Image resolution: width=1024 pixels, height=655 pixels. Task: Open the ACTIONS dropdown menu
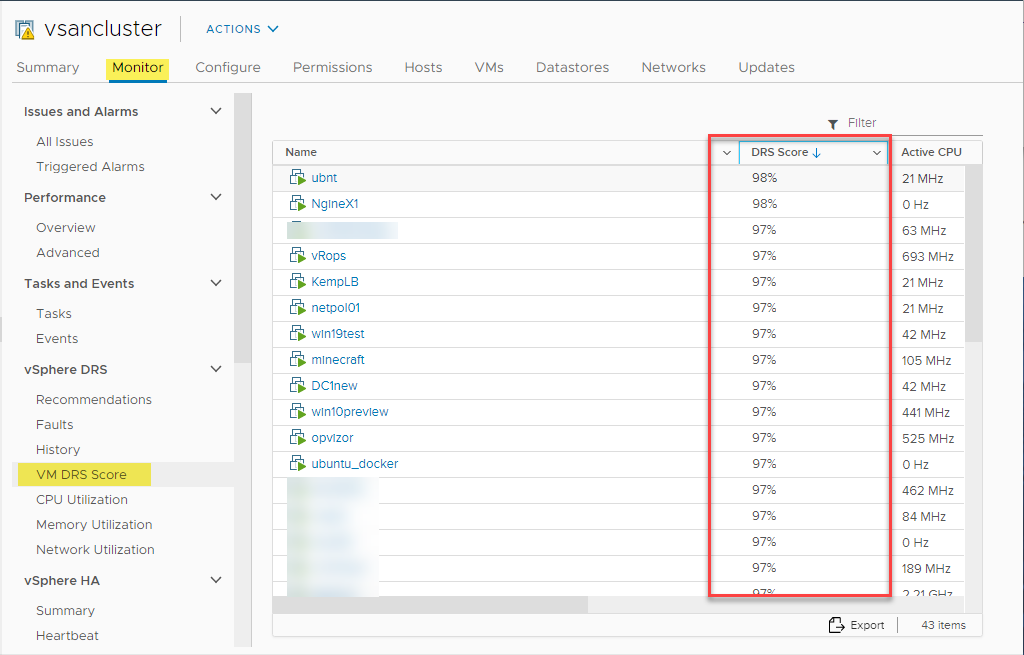click(x=242, y=29)
